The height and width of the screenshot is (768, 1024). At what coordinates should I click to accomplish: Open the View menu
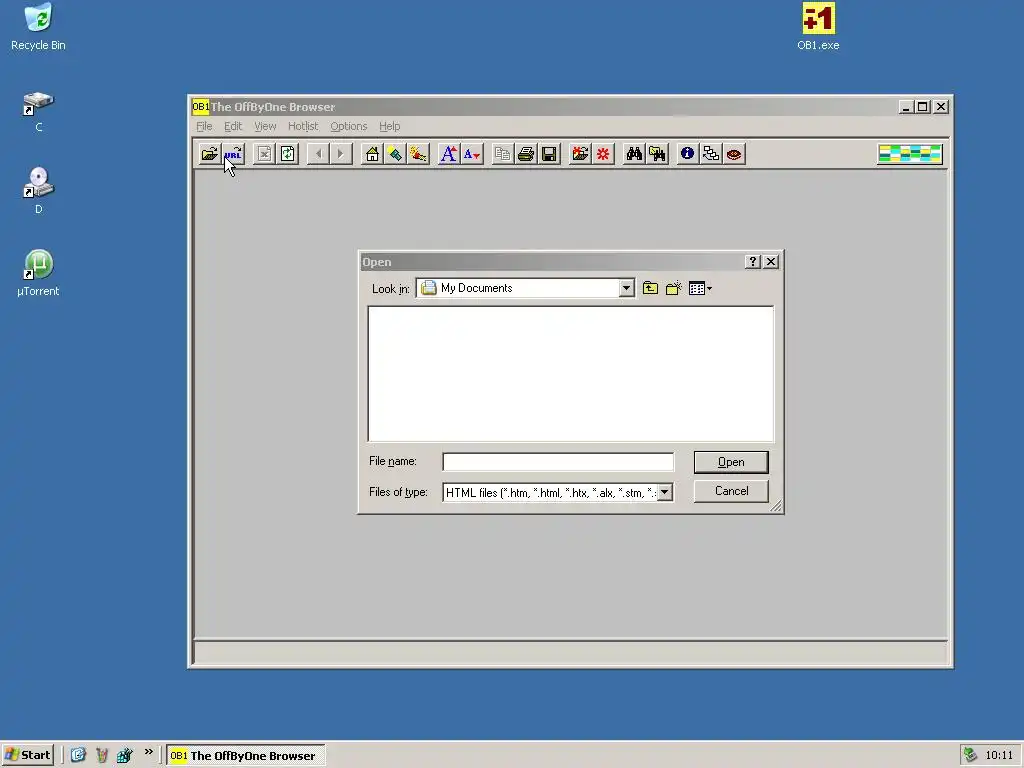click(265, 126)
